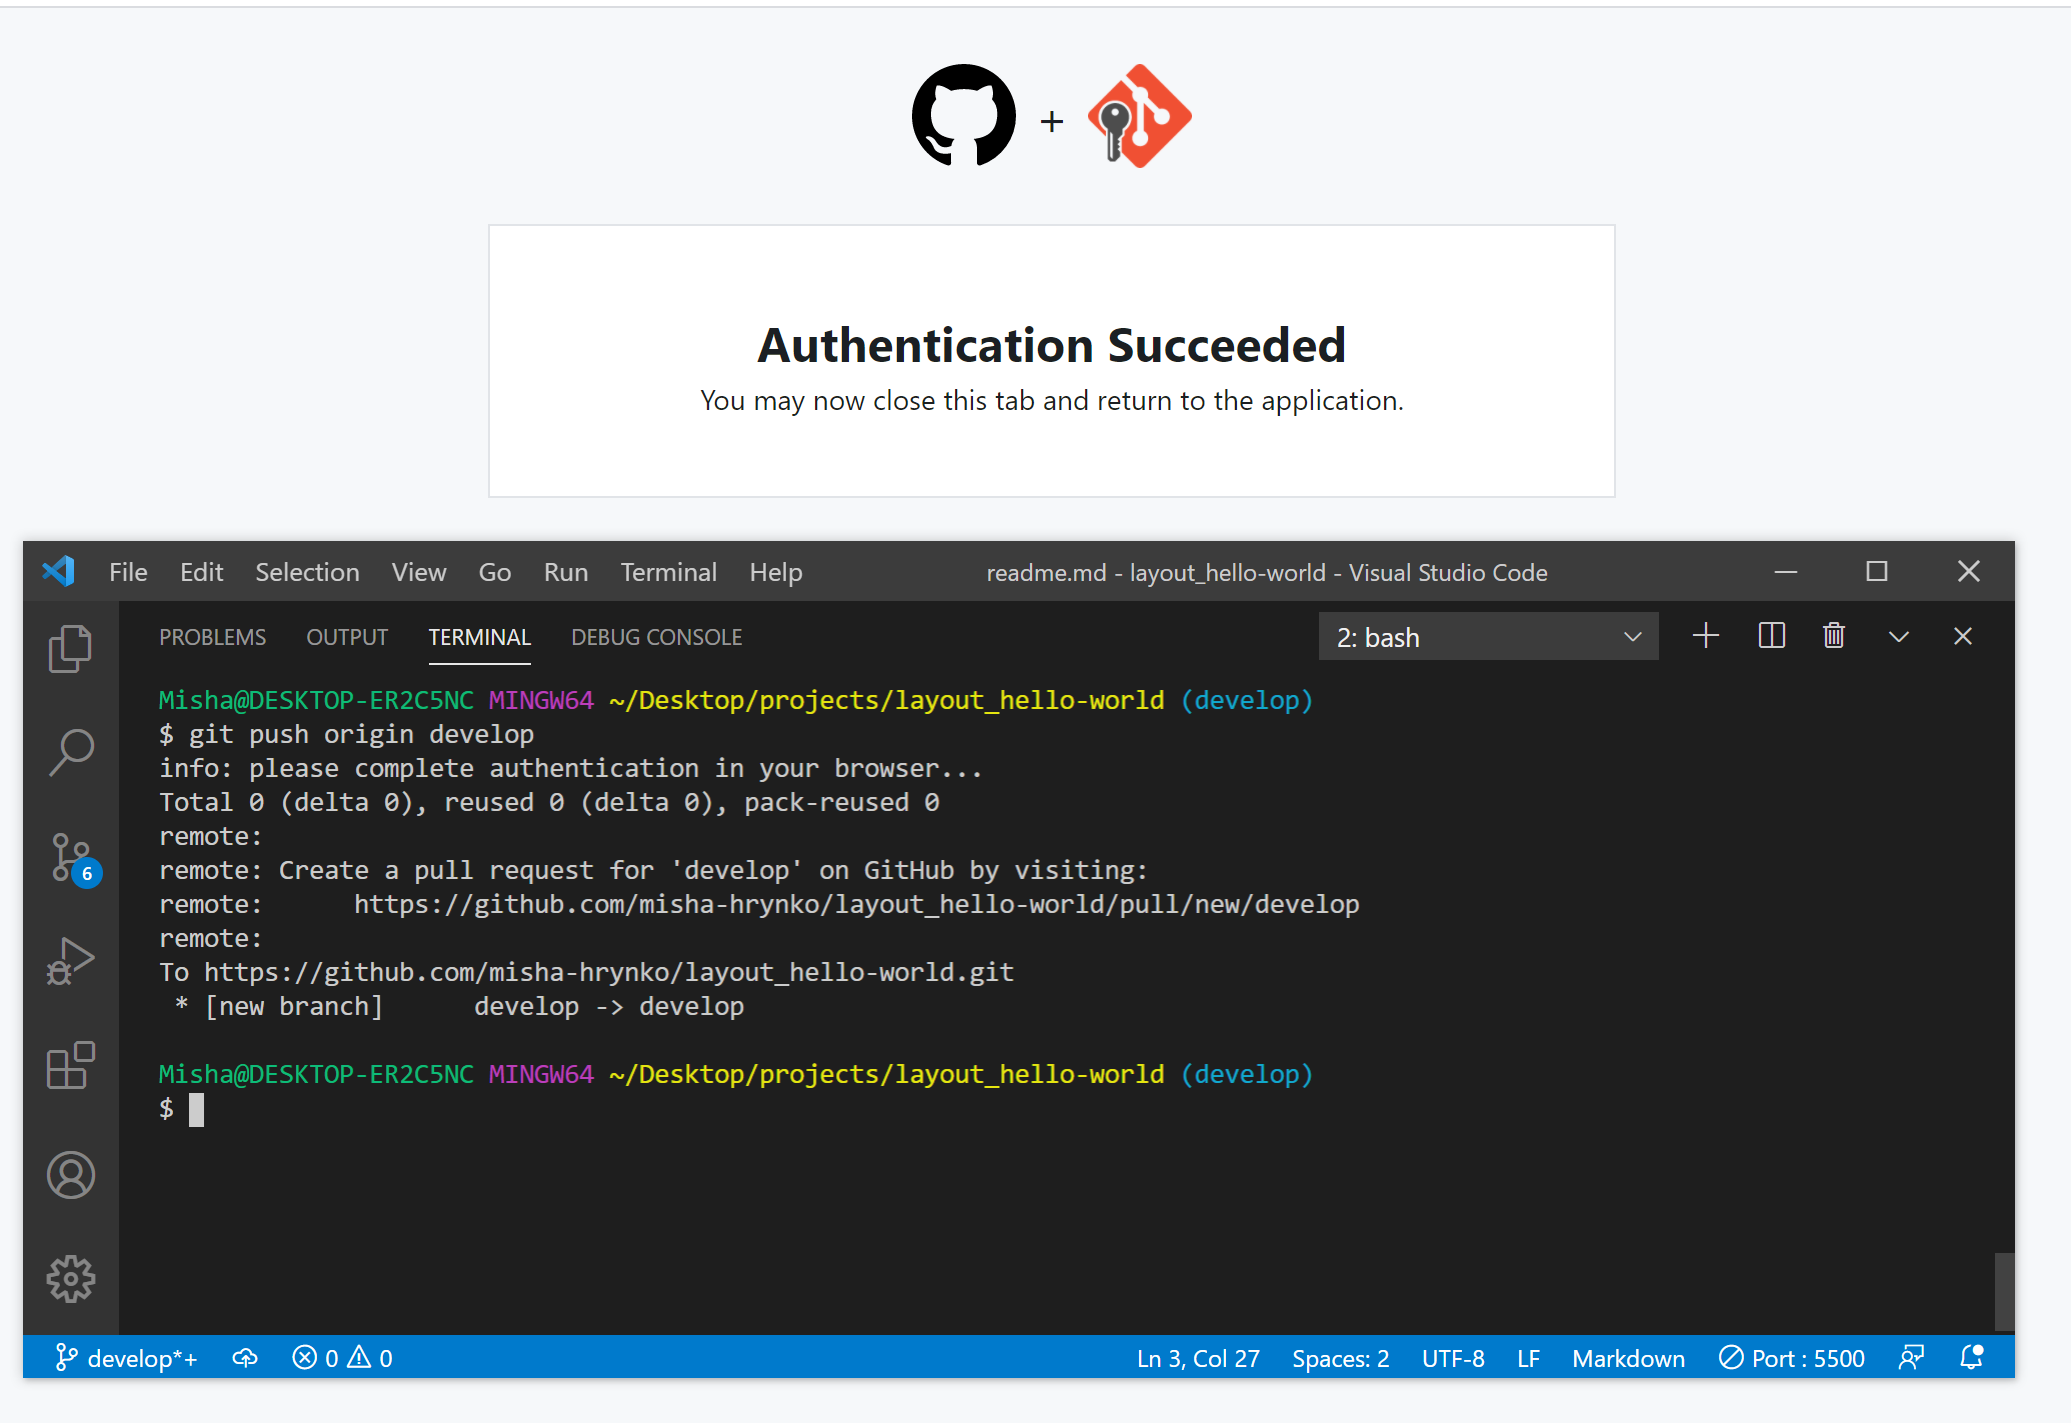Open notifications bell in status bar
This screenshot has width=2071, height=1423.
[1972, 1358]
